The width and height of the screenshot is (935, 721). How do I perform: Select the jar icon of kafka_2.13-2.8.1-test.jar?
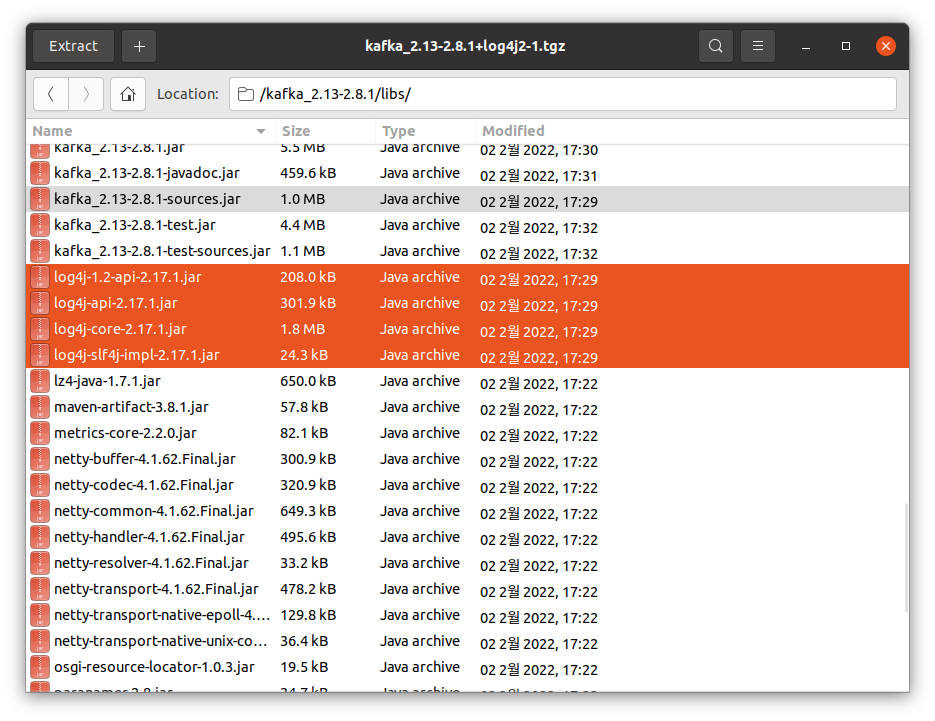(x=40, y=225)
